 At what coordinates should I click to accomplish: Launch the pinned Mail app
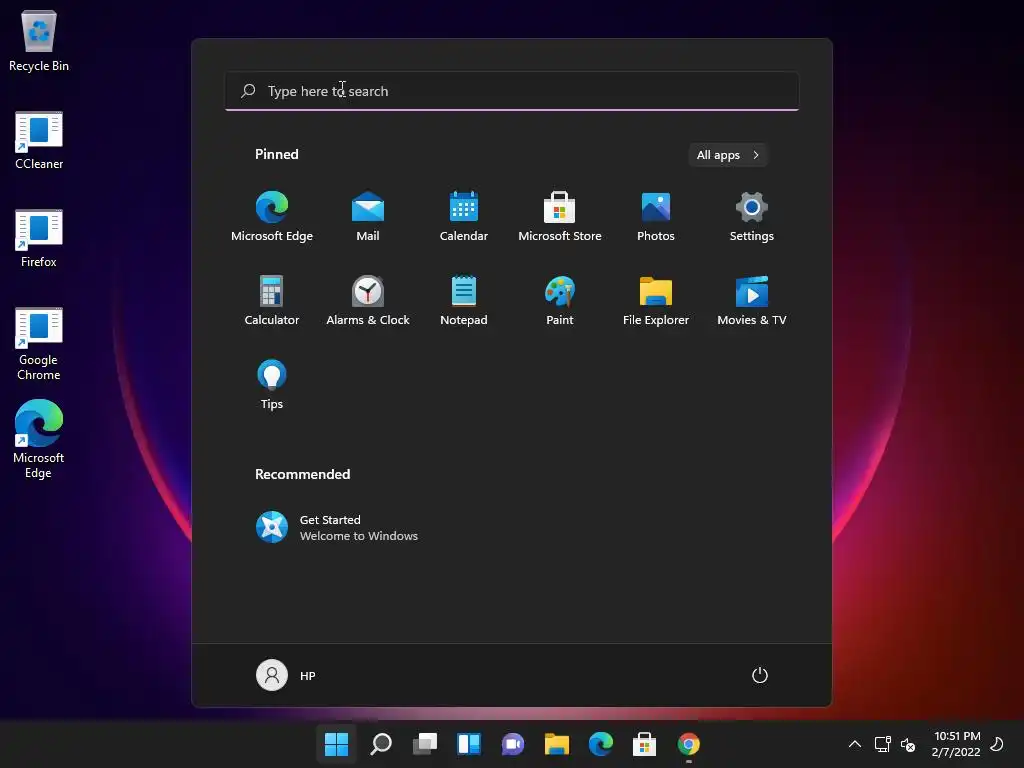coord(368,216)
